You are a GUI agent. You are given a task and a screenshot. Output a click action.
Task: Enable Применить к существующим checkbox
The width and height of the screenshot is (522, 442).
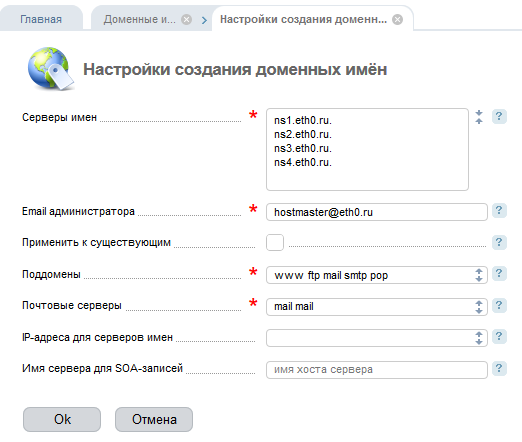click(x=275, y=242)
